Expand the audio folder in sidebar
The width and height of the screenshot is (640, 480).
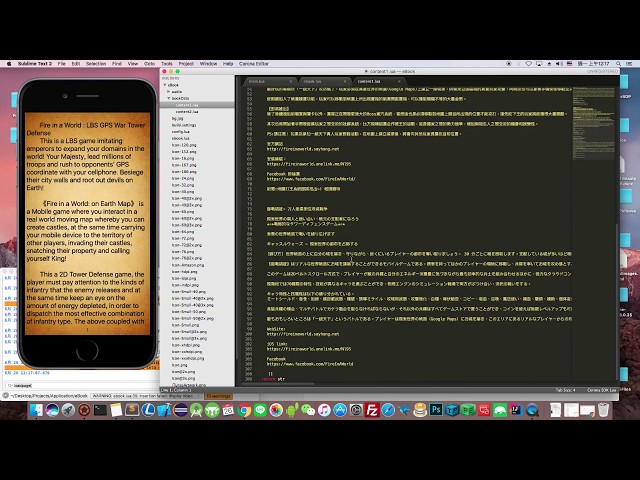(x=168, y=92)
